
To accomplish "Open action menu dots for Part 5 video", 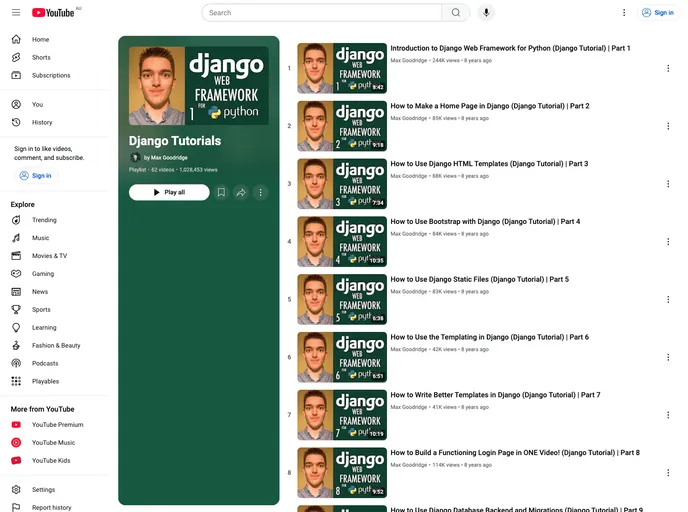I will tap(668, 299).
